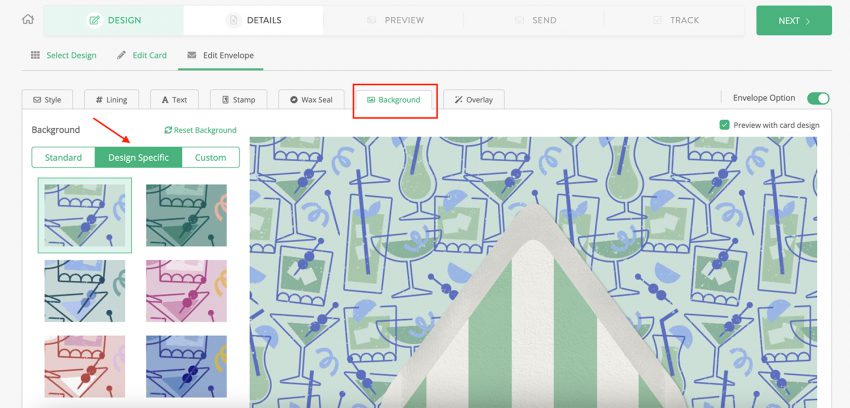
Task: Pick the dark teal cocktail background
Action: 186,215
